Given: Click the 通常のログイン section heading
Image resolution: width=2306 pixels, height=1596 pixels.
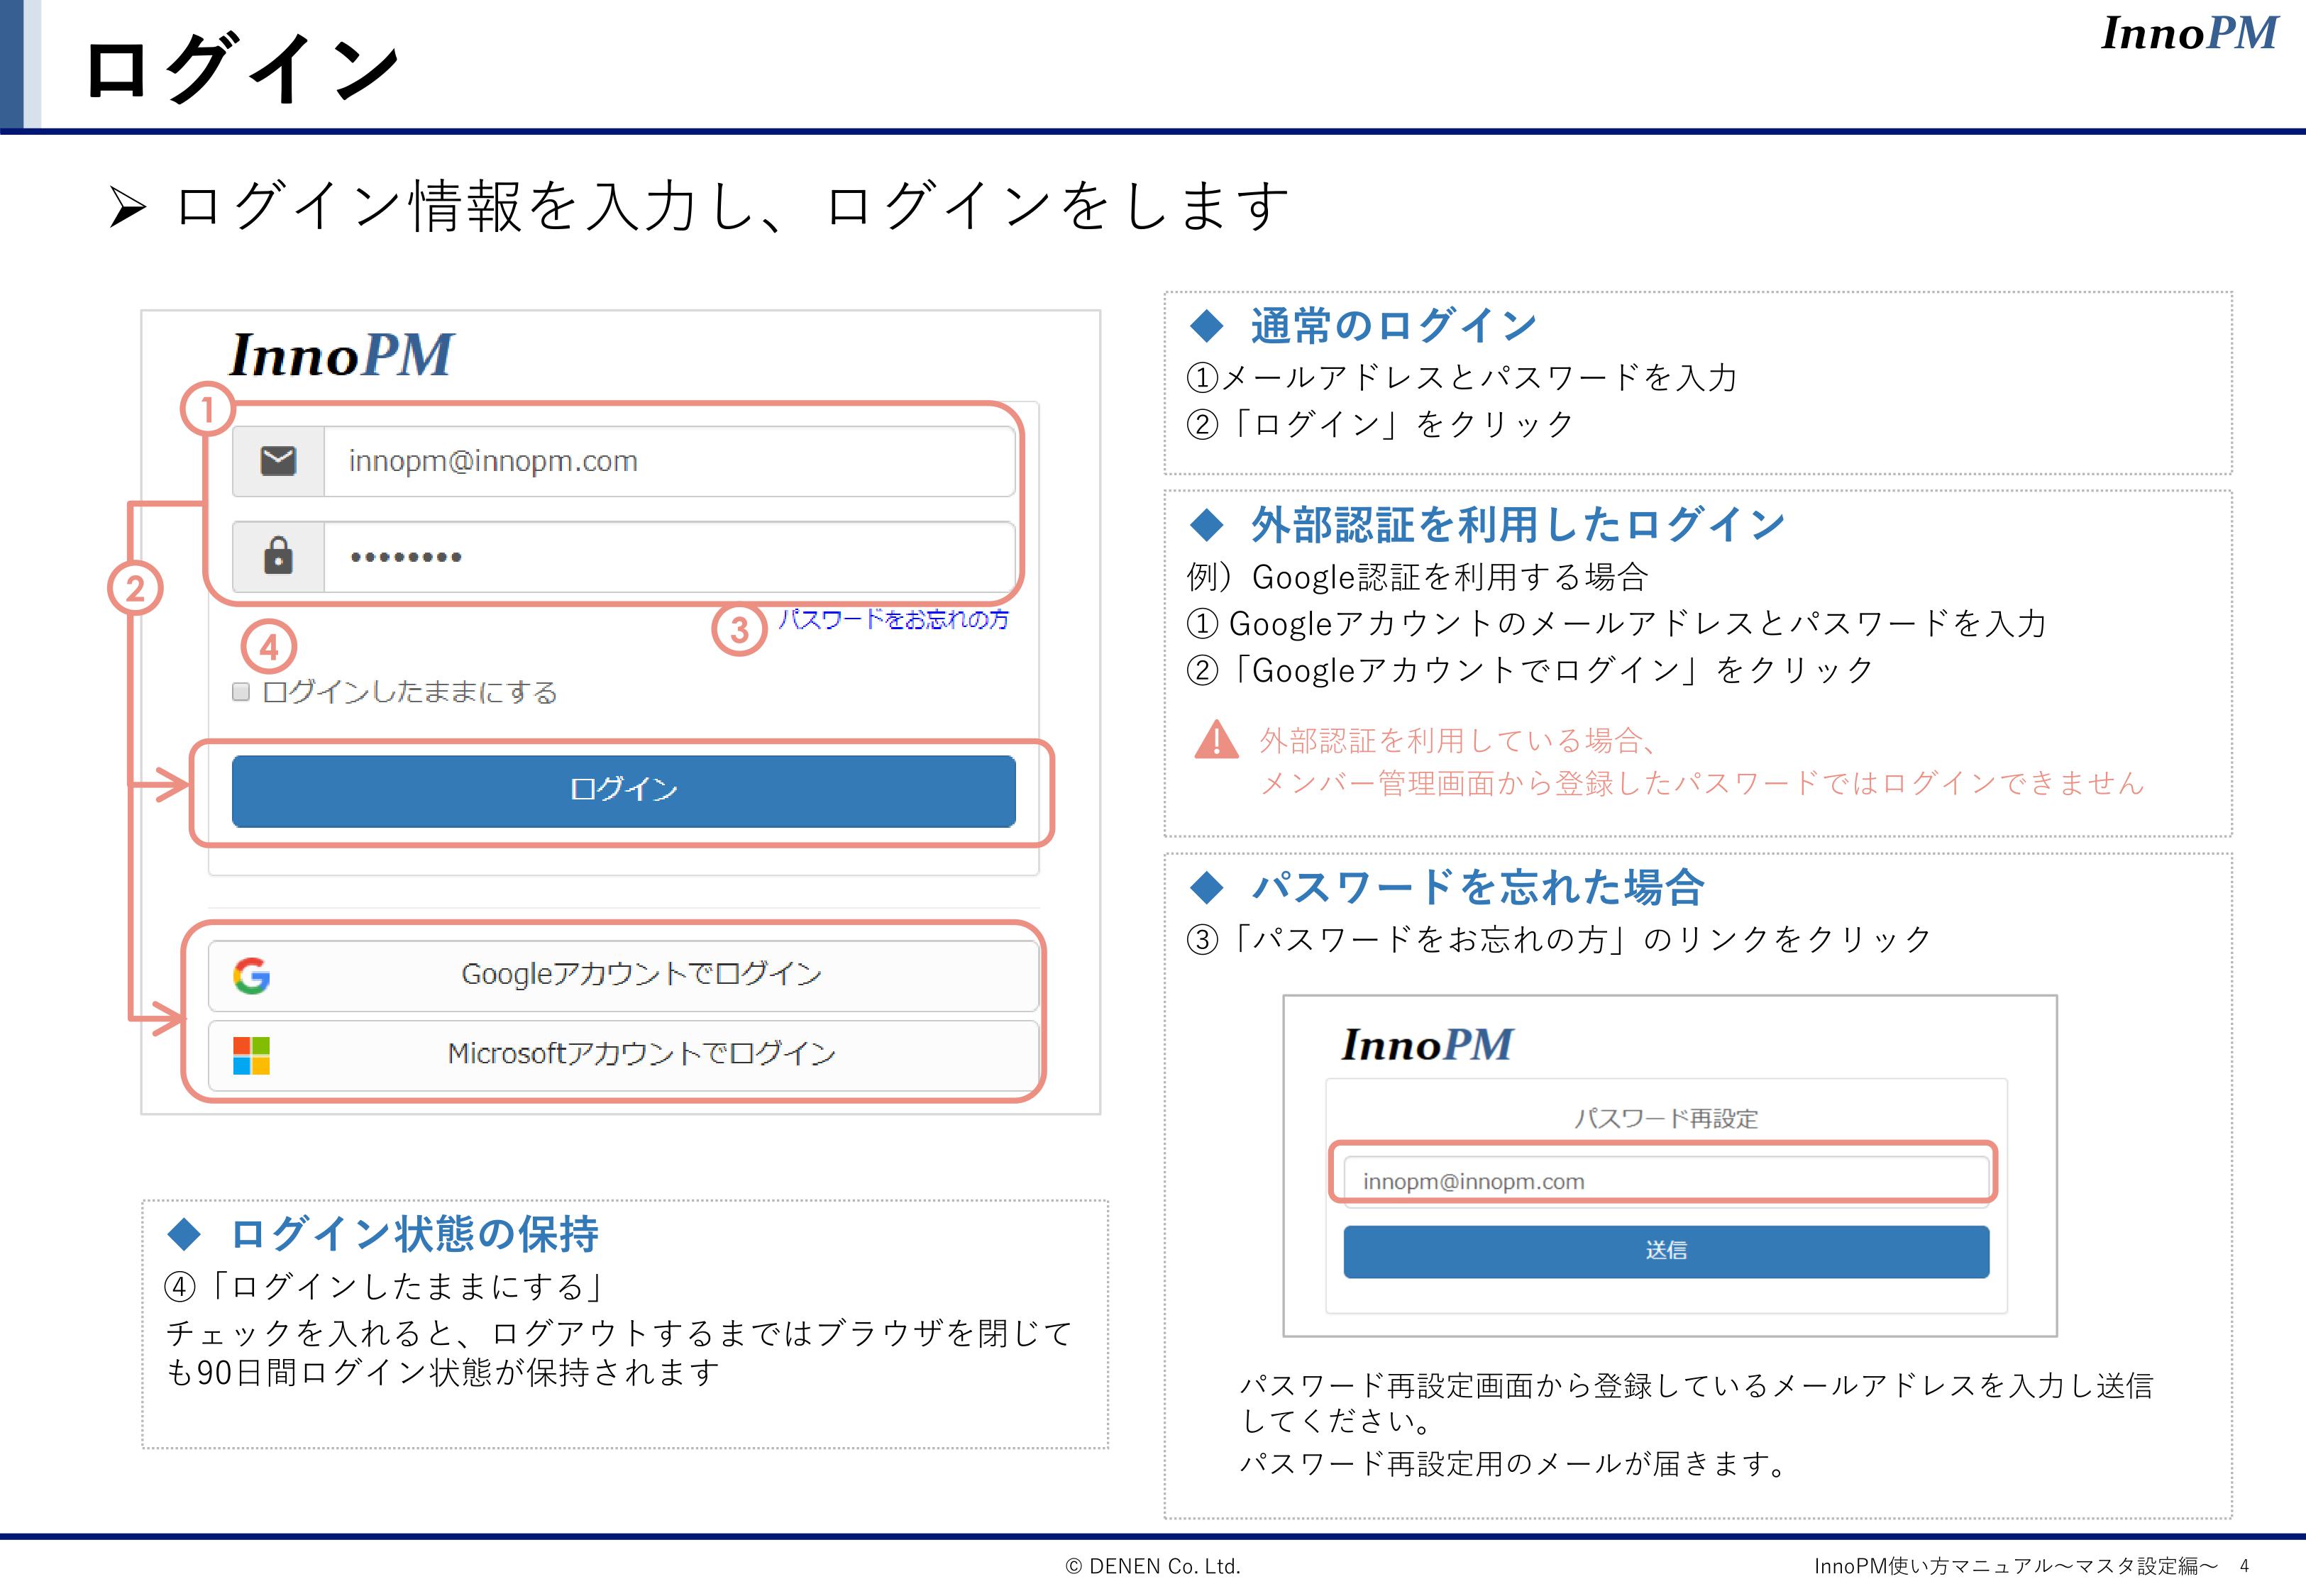Looking at the screenshot, I should tap(1394, 326).
